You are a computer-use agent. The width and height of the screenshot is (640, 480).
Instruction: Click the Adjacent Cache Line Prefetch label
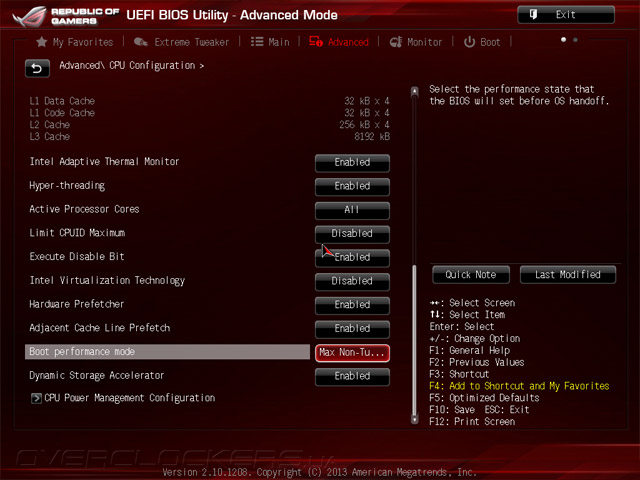point(100,328)
